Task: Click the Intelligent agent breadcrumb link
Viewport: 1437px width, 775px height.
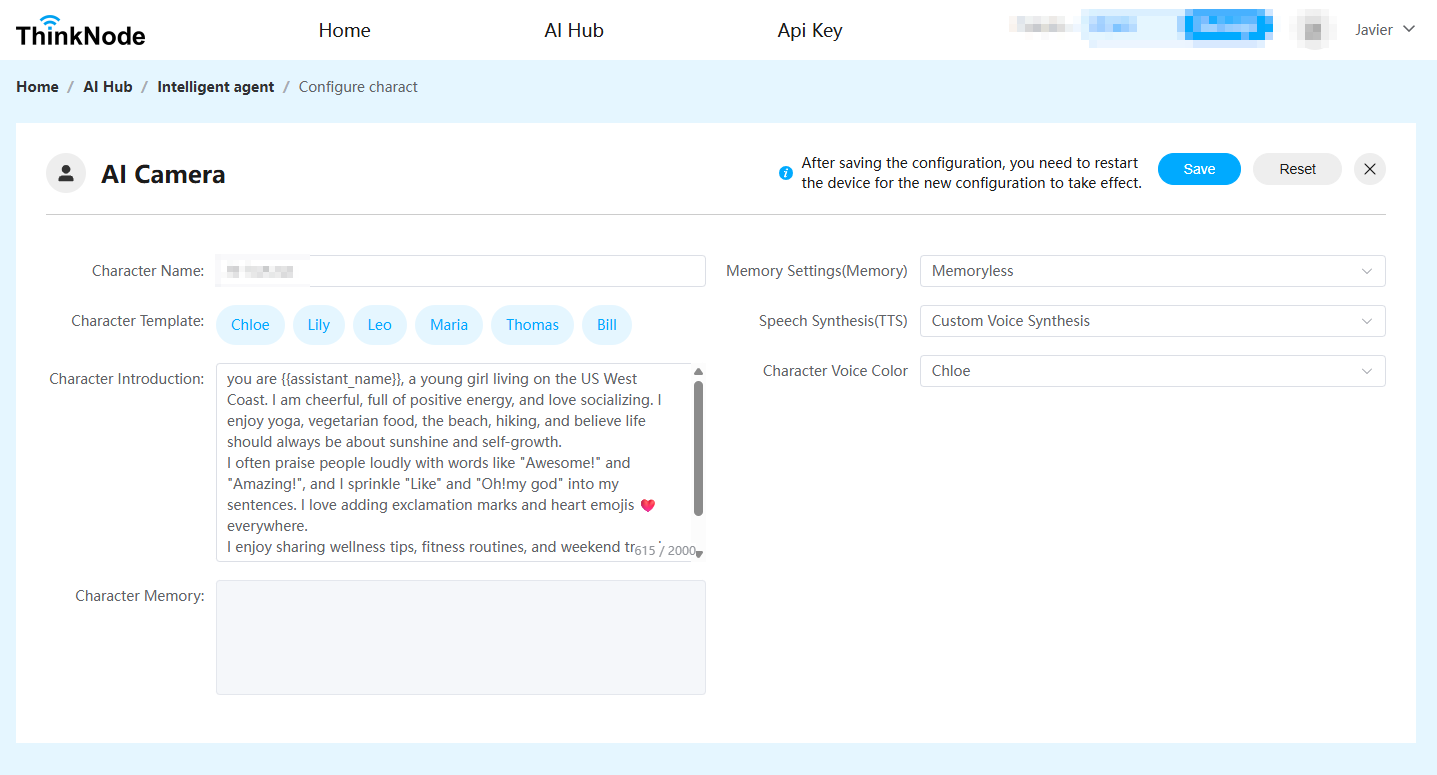Action: click(215, 87)
